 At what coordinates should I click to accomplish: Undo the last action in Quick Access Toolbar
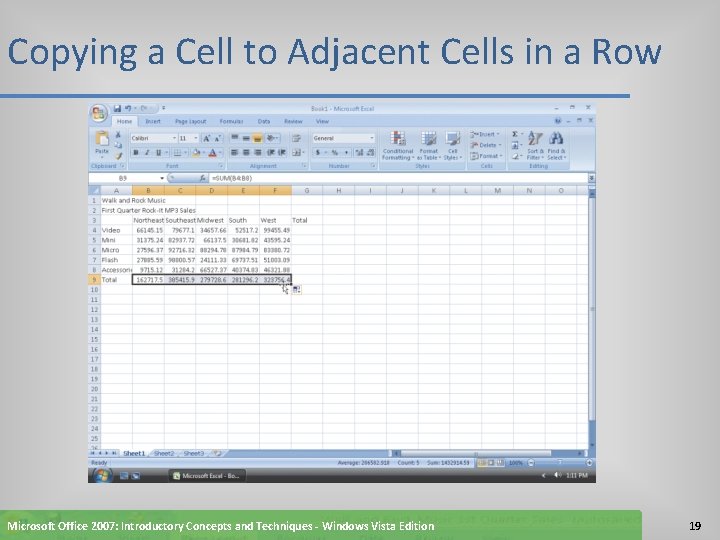pos(128,108)
